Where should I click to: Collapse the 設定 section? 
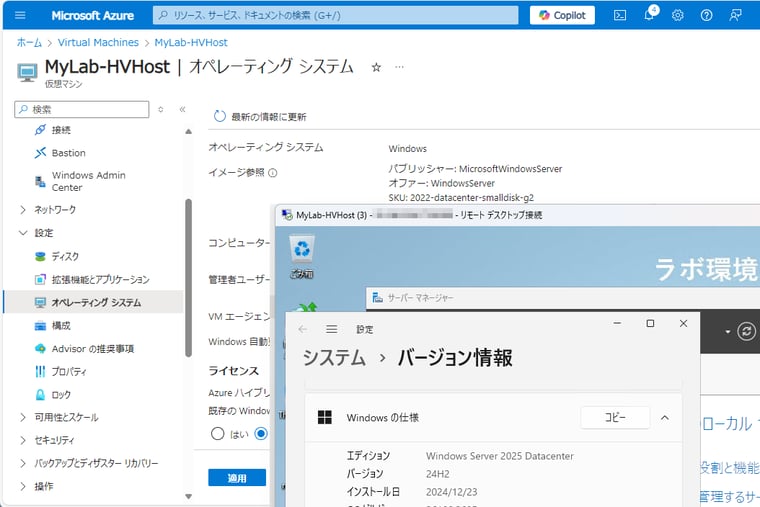(x=23, y=233)
